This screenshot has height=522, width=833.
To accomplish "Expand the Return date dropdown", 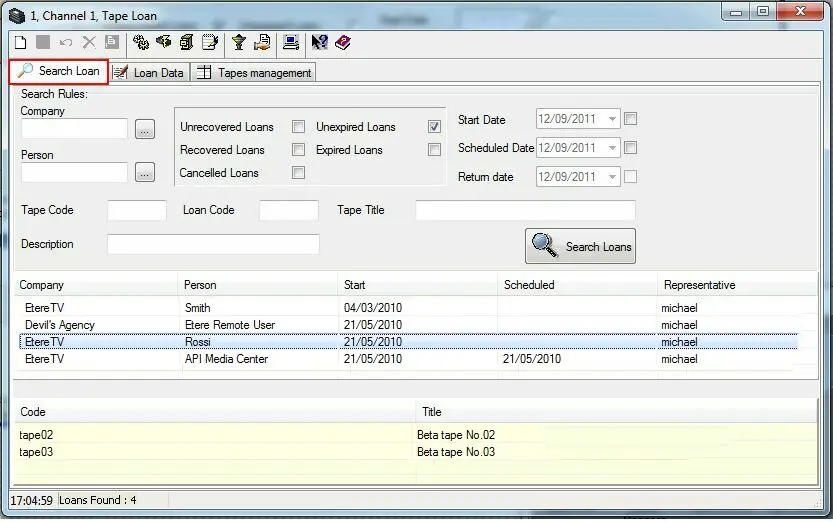I will pyautogui.click(x=611, y=177).
